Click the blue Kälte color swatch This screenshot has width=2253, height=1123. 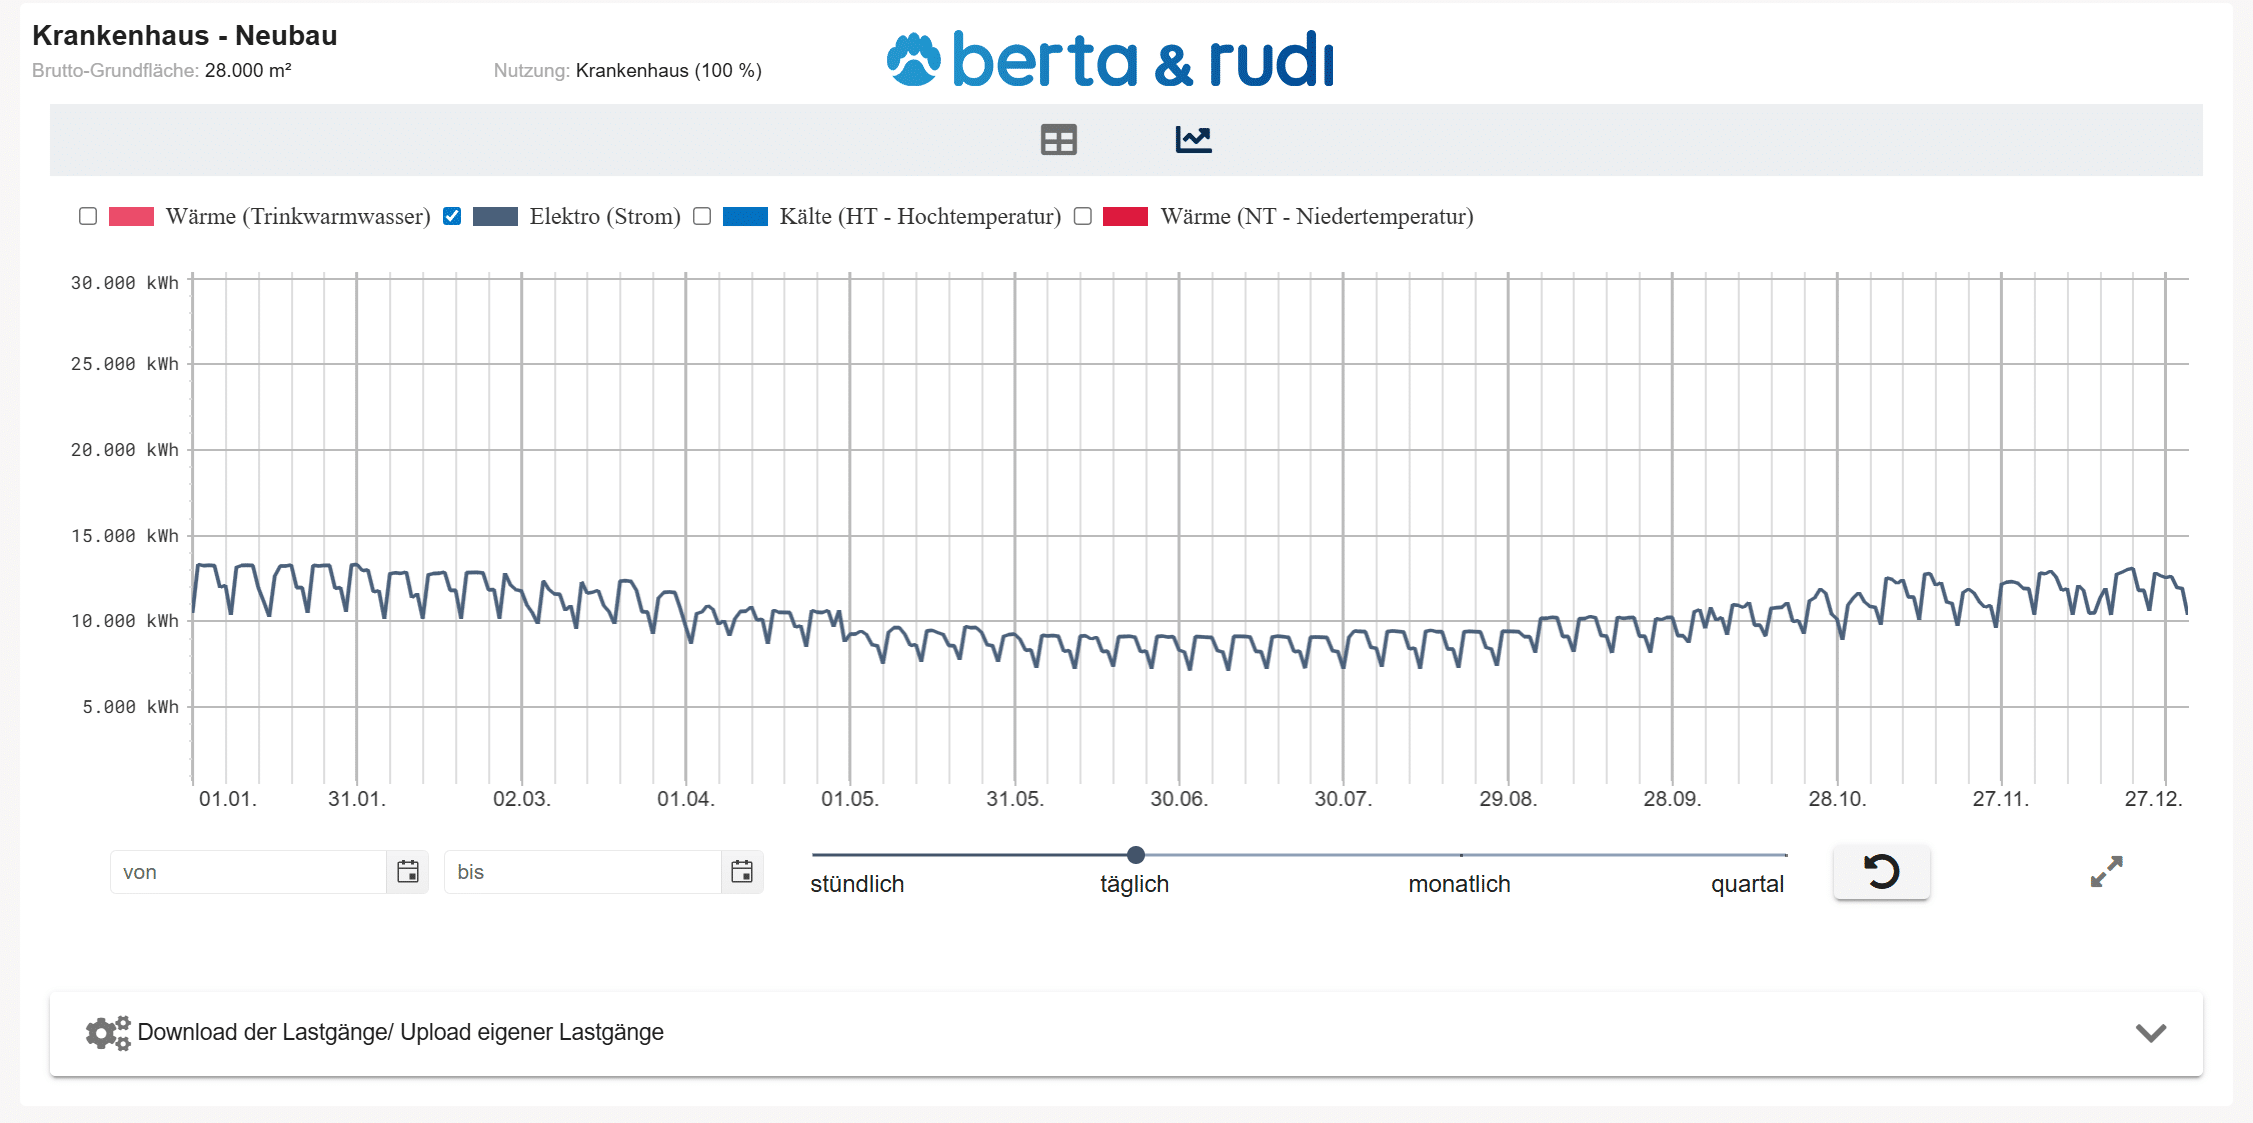pyautogui.click(x=745, y=216)
